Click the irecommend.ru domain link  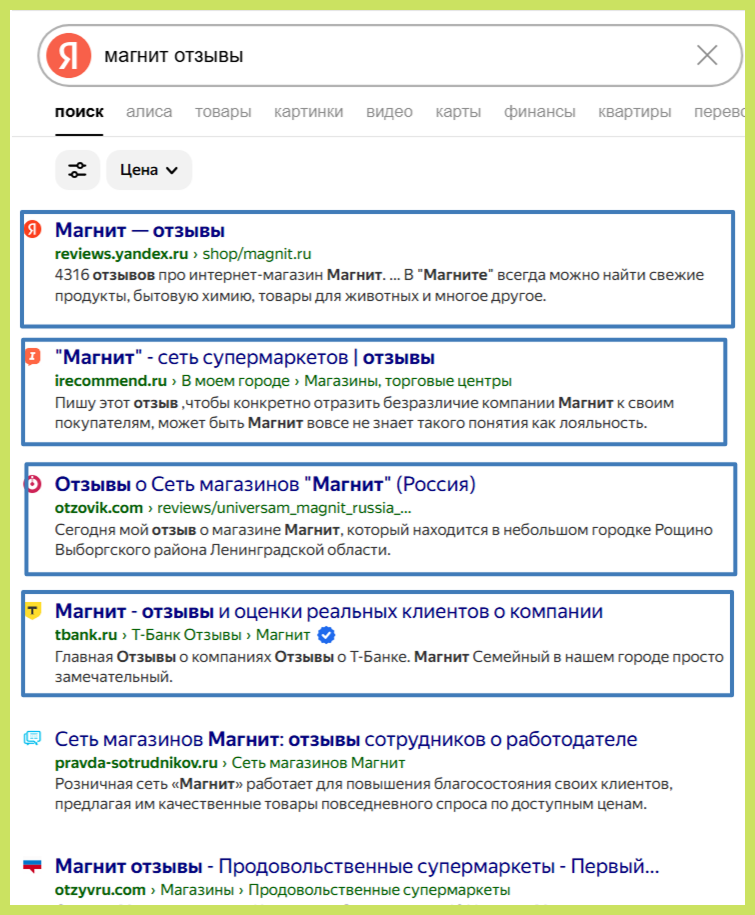click(111, 381)
